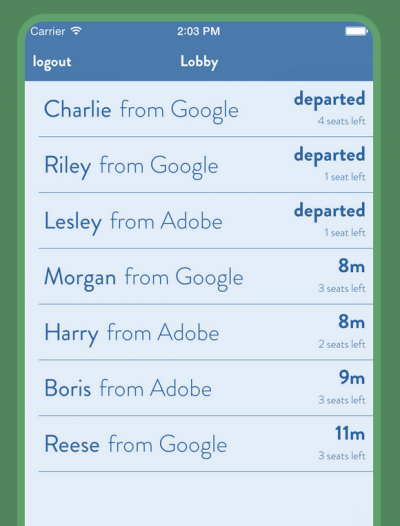The height and width of the screenshot is (526, 400).
Task: Click Riley's departed status label
Action: pyautogui.click(x=330, y=155)
